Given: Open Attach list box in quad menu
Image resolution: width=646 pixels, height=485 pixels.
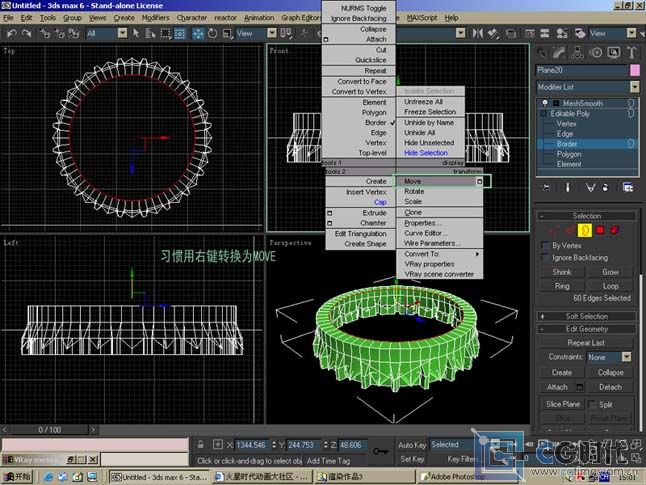Looking at the screenshot, I should coord(325,40).
